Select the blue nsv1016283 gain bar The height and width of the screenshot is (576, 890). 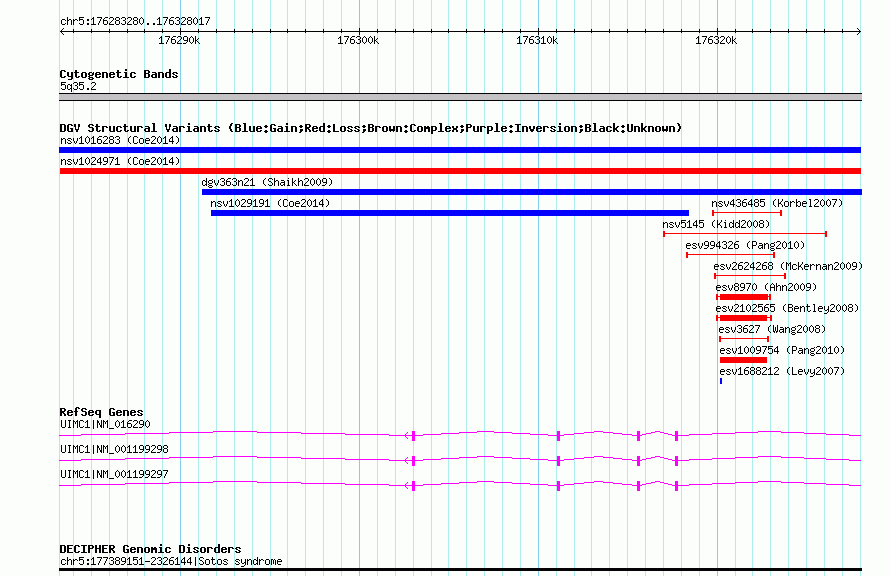[460, 150]
